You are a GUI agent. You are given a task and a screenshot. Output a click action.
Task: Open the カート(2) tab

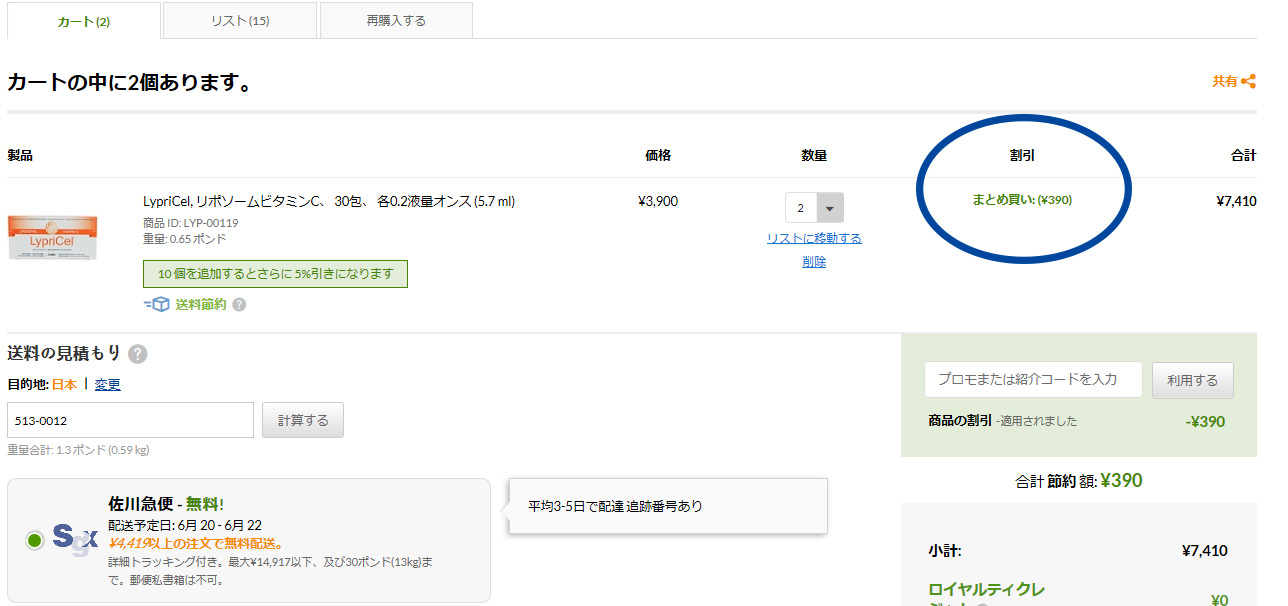pos(84,21)
